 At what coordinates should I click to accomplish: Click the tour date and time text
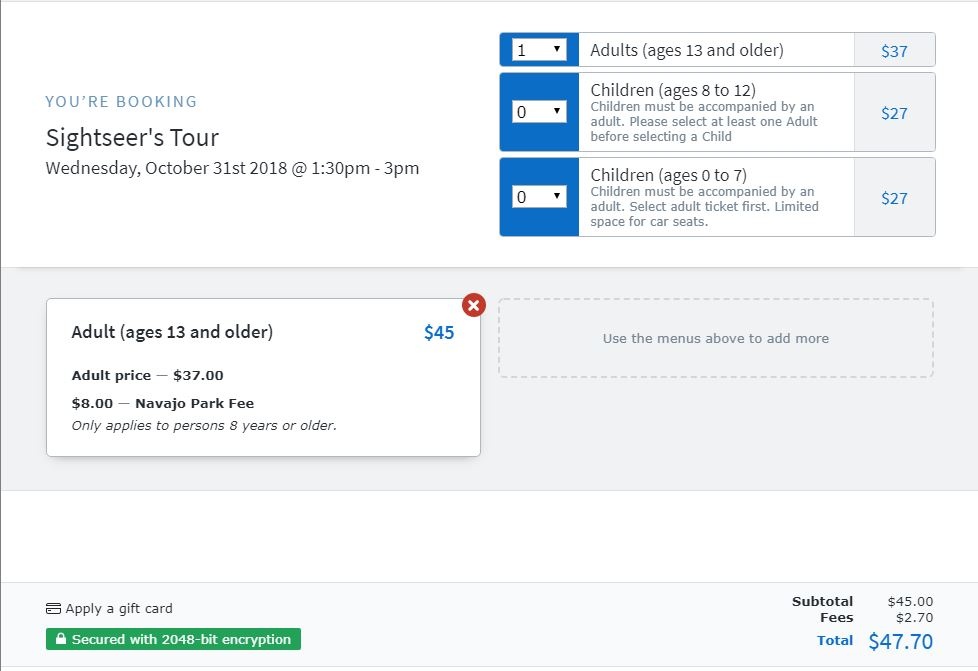click(232, 168)
